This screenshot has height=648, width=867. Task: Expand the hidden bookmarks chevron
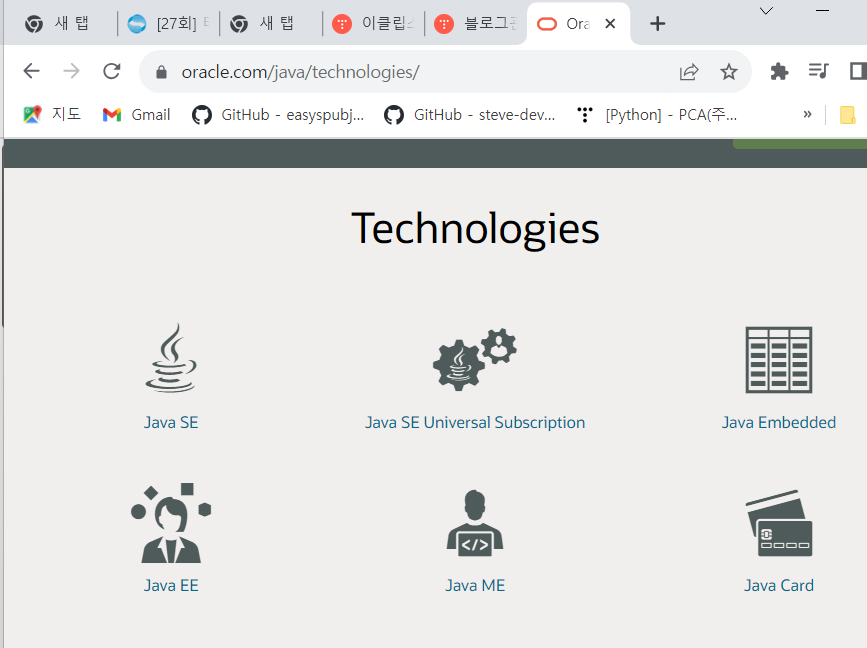pyautogui.click(x=807, y=114)
